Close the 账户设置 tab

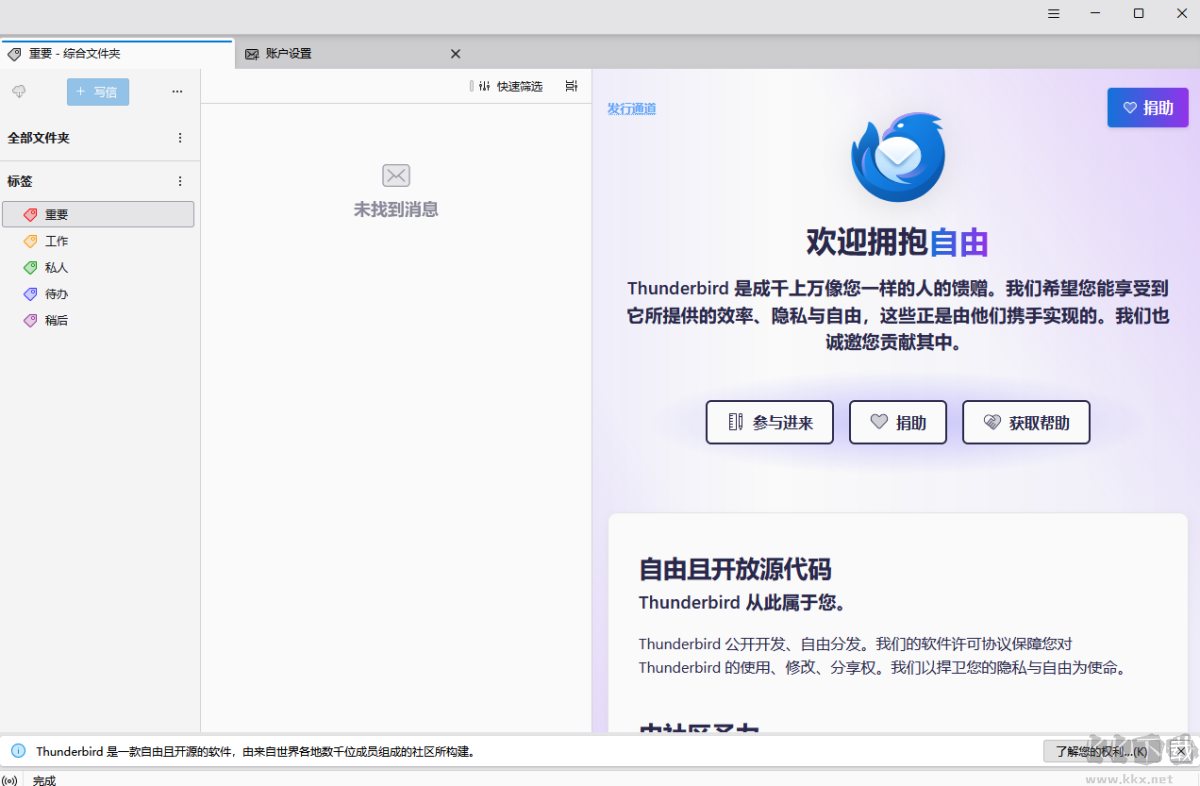click(455, 53)
